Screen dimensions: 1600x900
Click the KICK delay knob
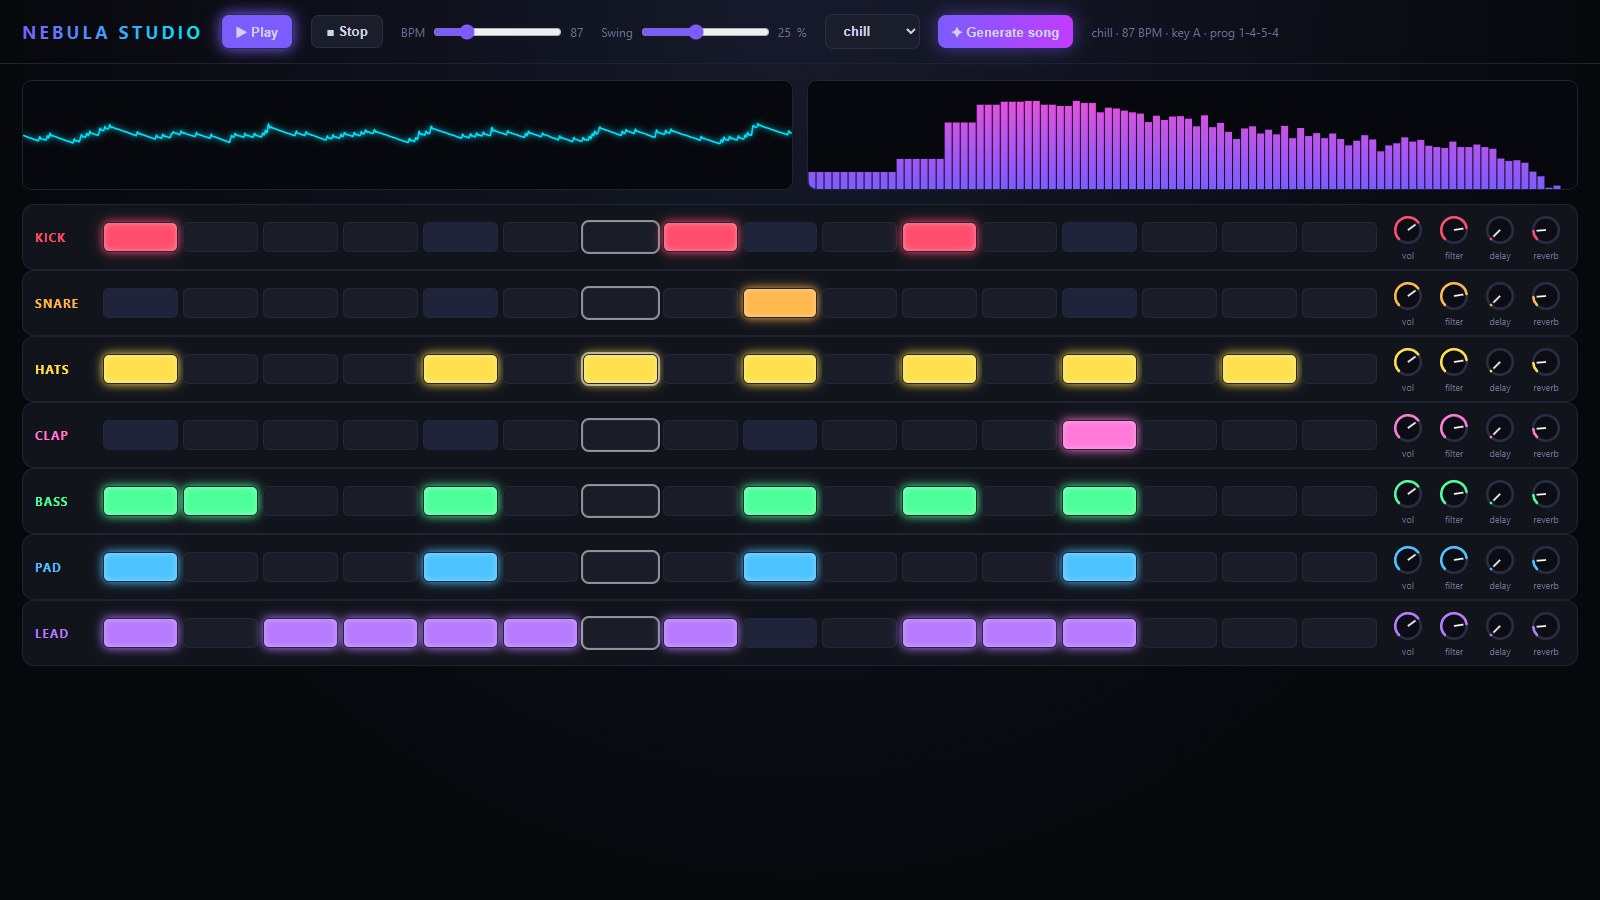(x=1499, y=230)
